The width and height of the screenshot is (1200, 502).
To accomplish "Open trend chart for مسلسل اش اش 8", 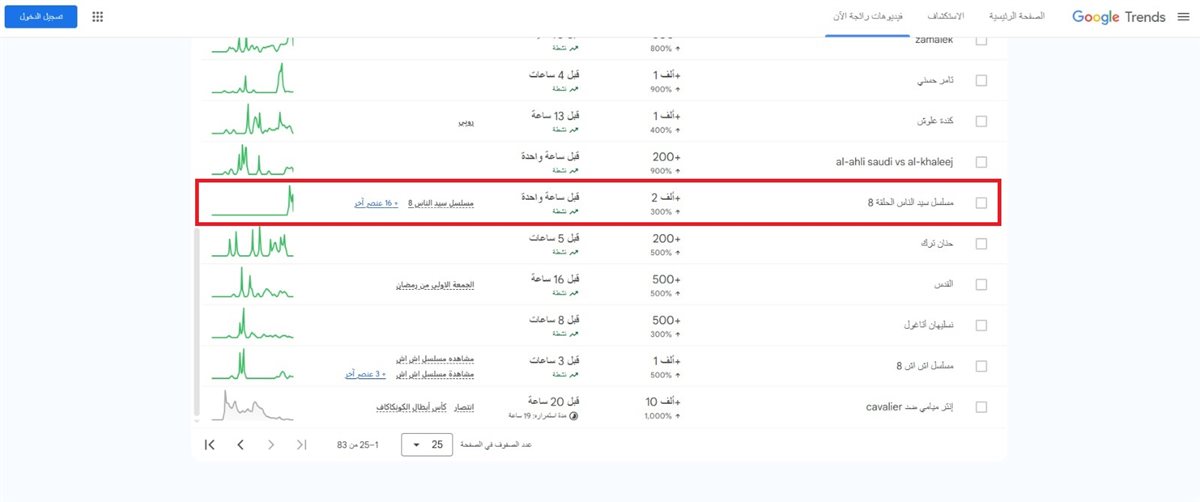I will [x=255, y=366].
